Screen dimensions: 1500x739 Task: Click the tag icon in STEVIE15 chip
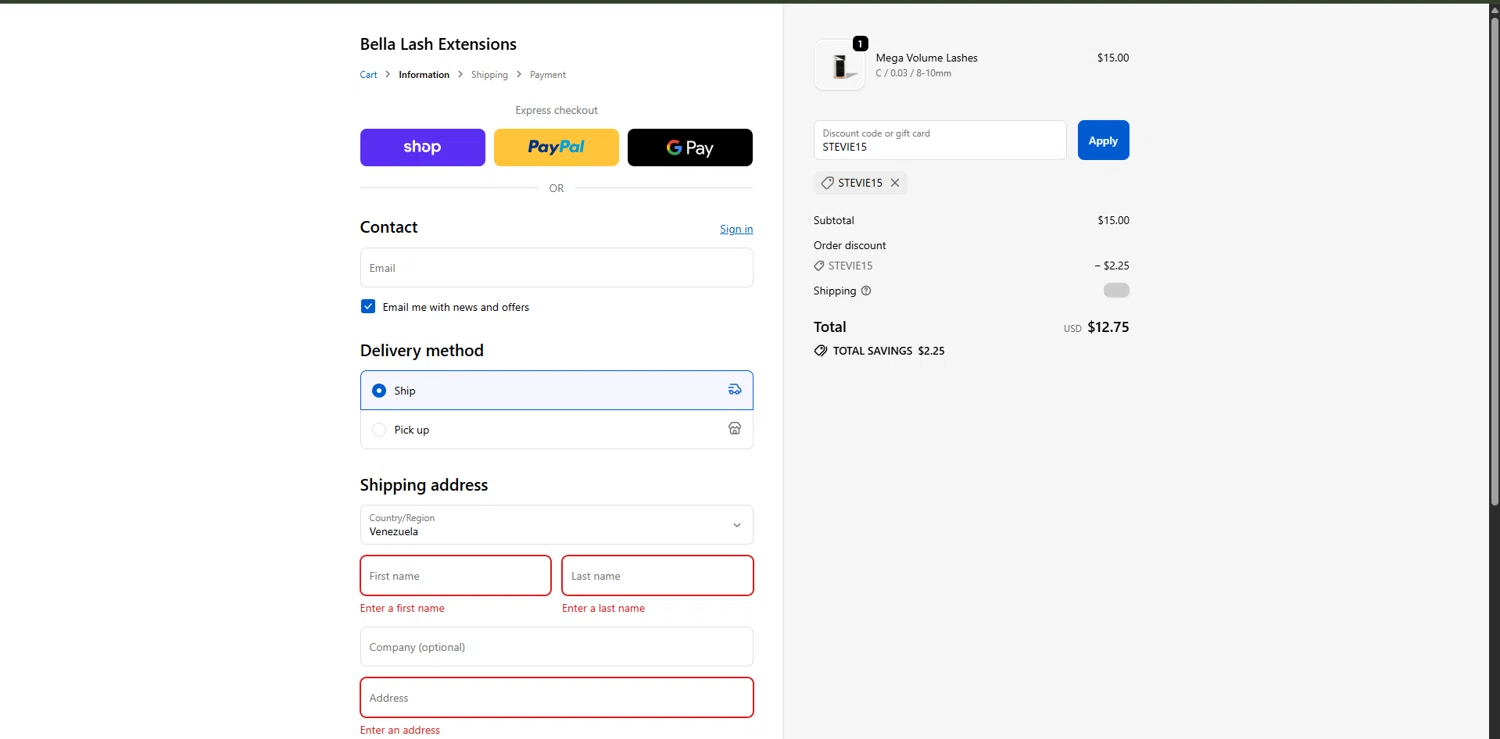827,183
